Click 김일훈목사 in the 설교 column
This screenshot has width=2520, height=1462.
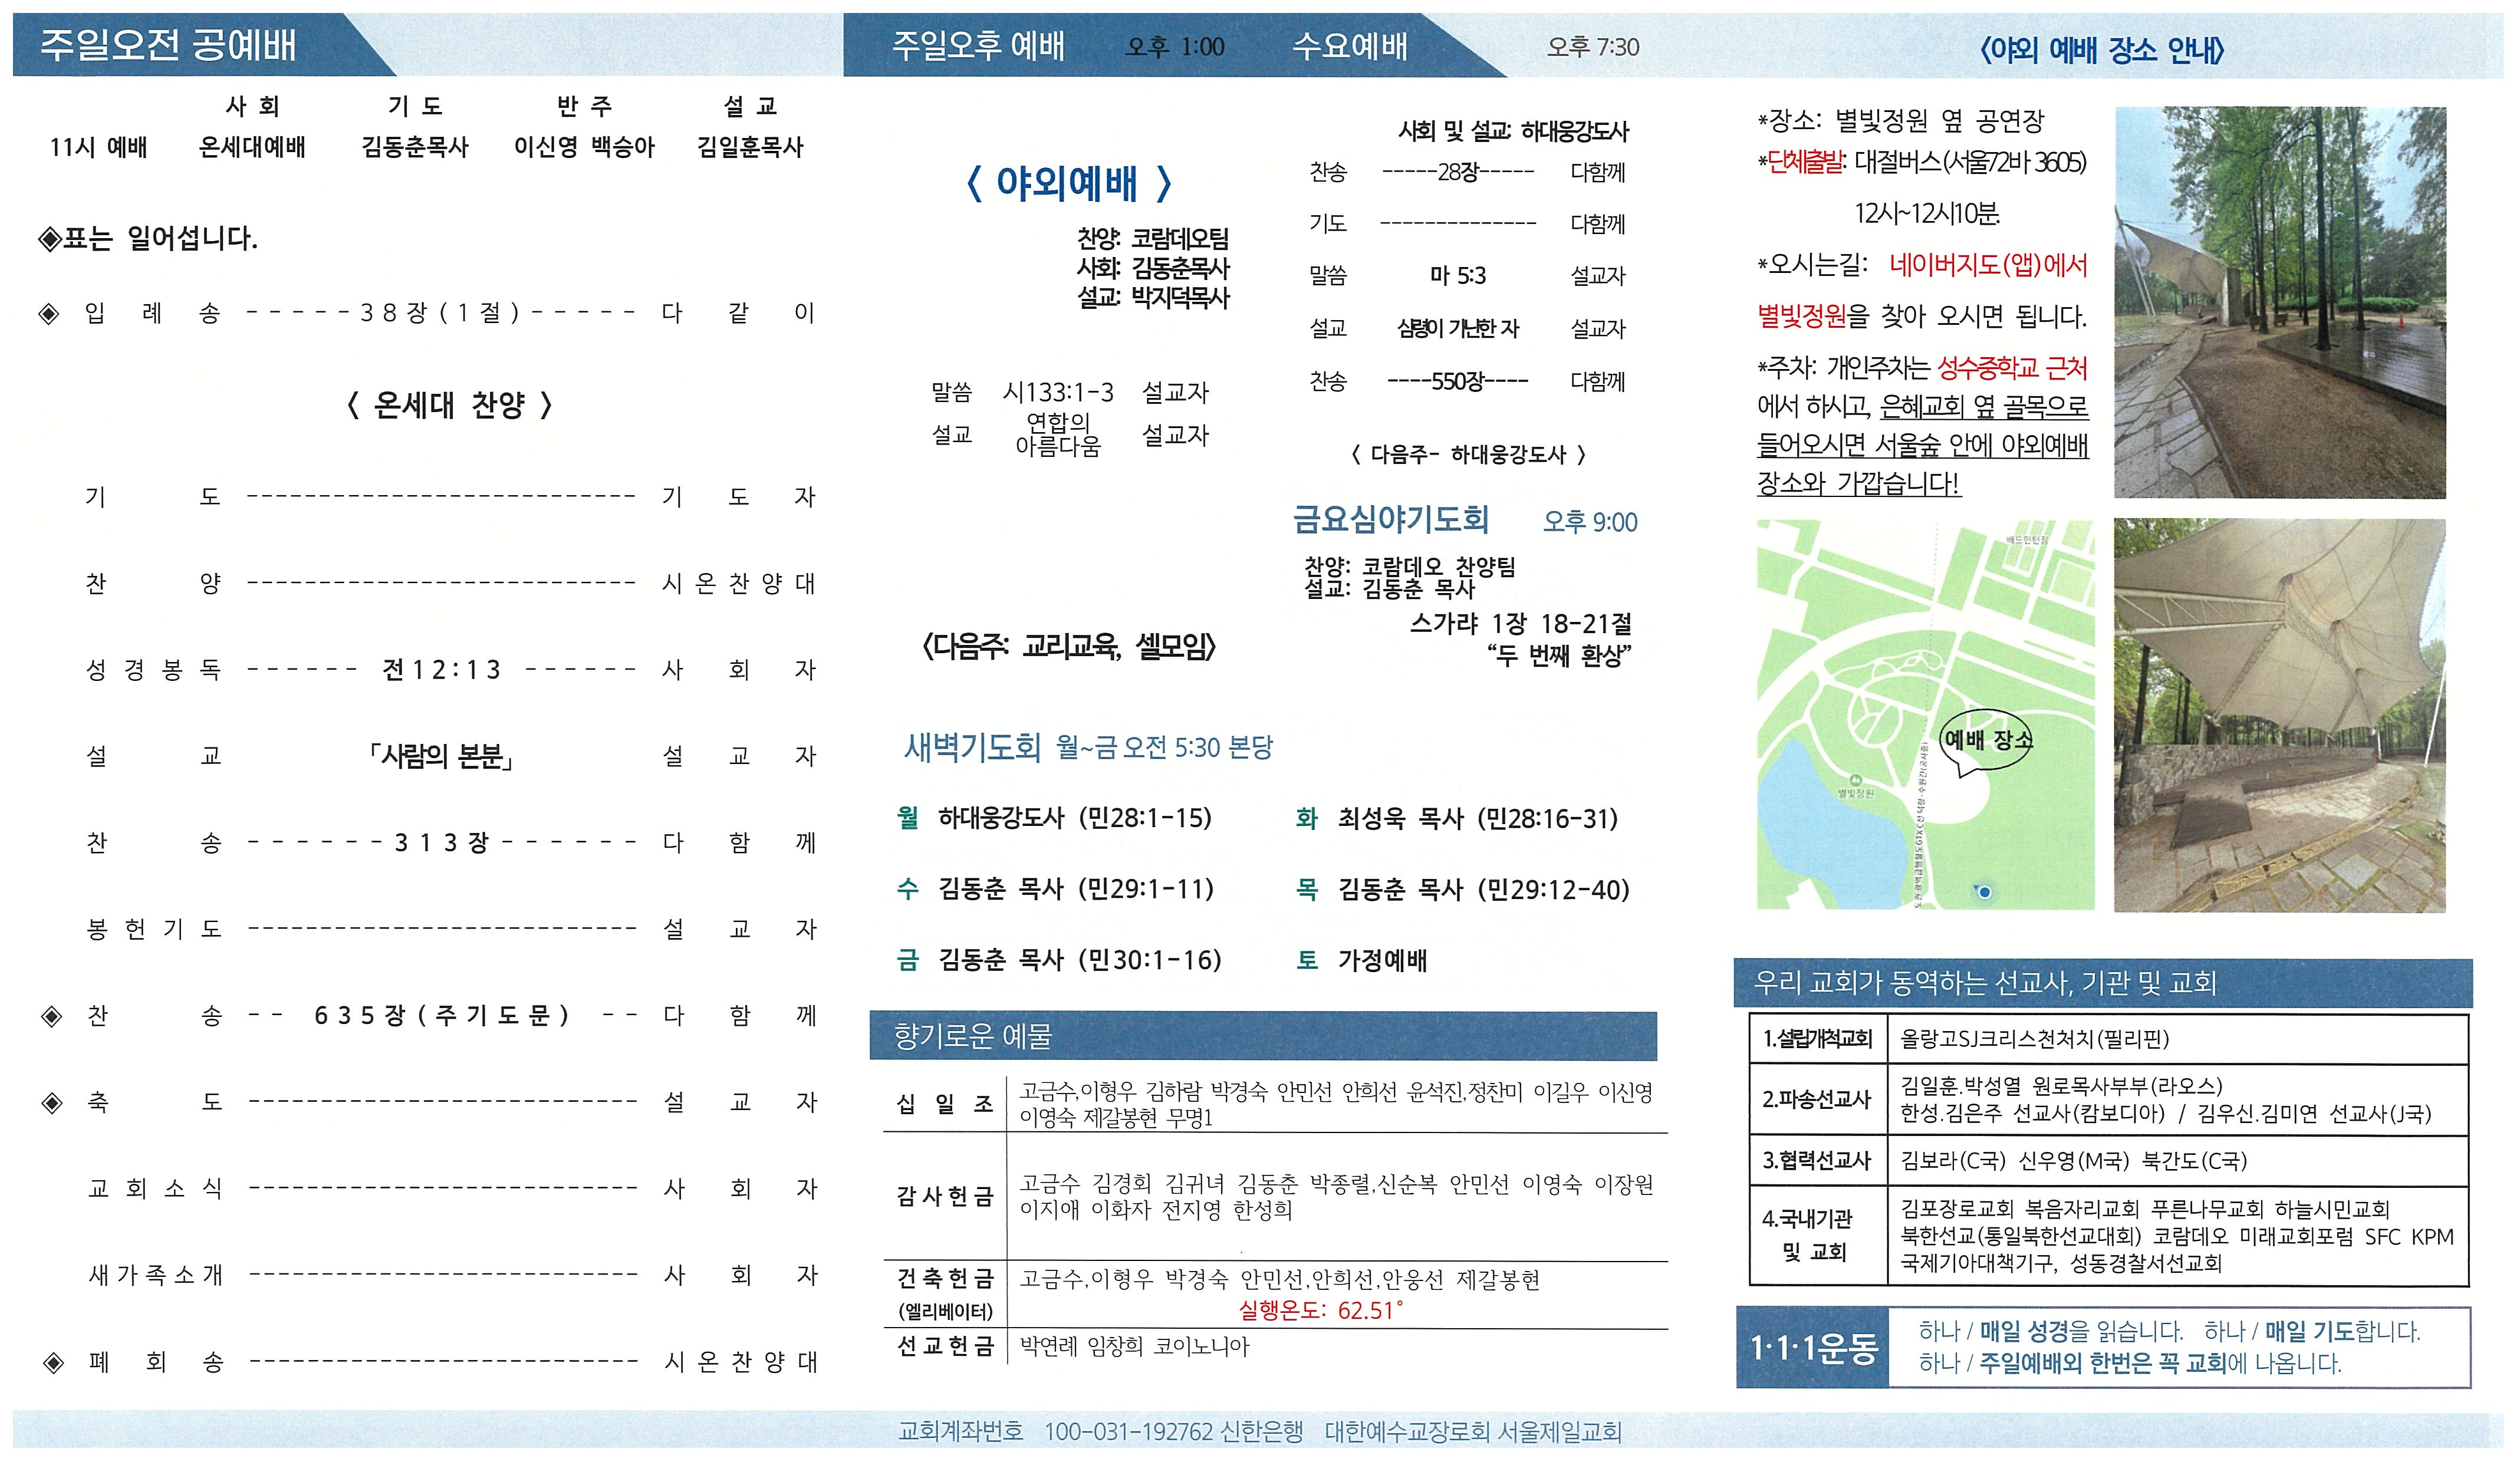750,147
